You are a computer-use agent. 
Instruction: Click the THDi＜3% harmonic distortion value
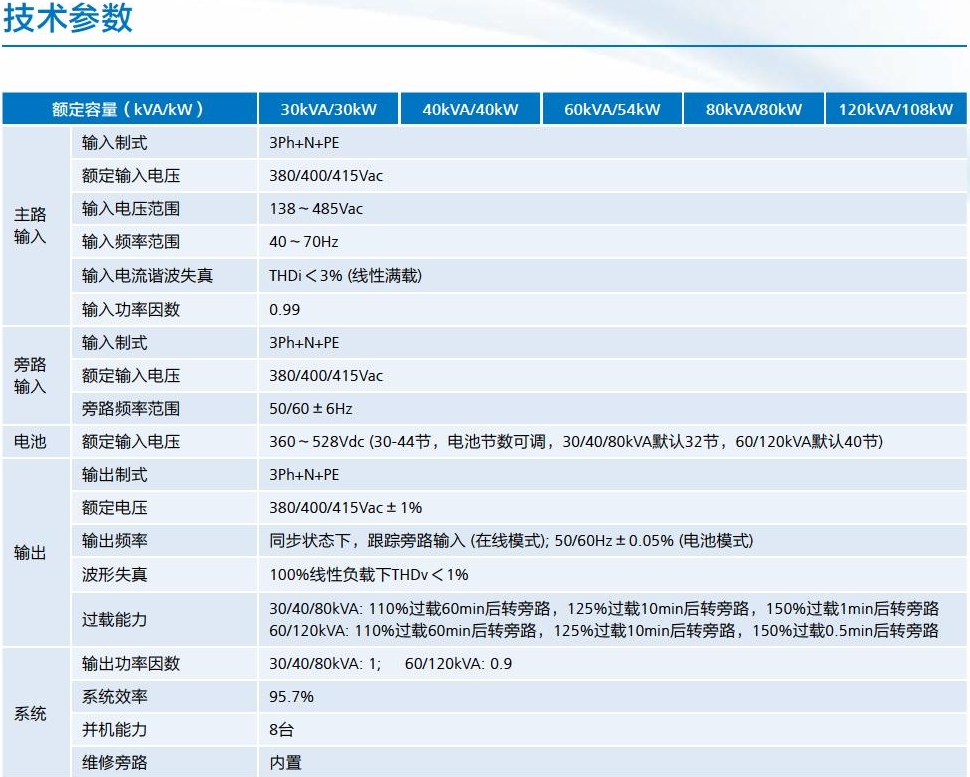[345, 275]
